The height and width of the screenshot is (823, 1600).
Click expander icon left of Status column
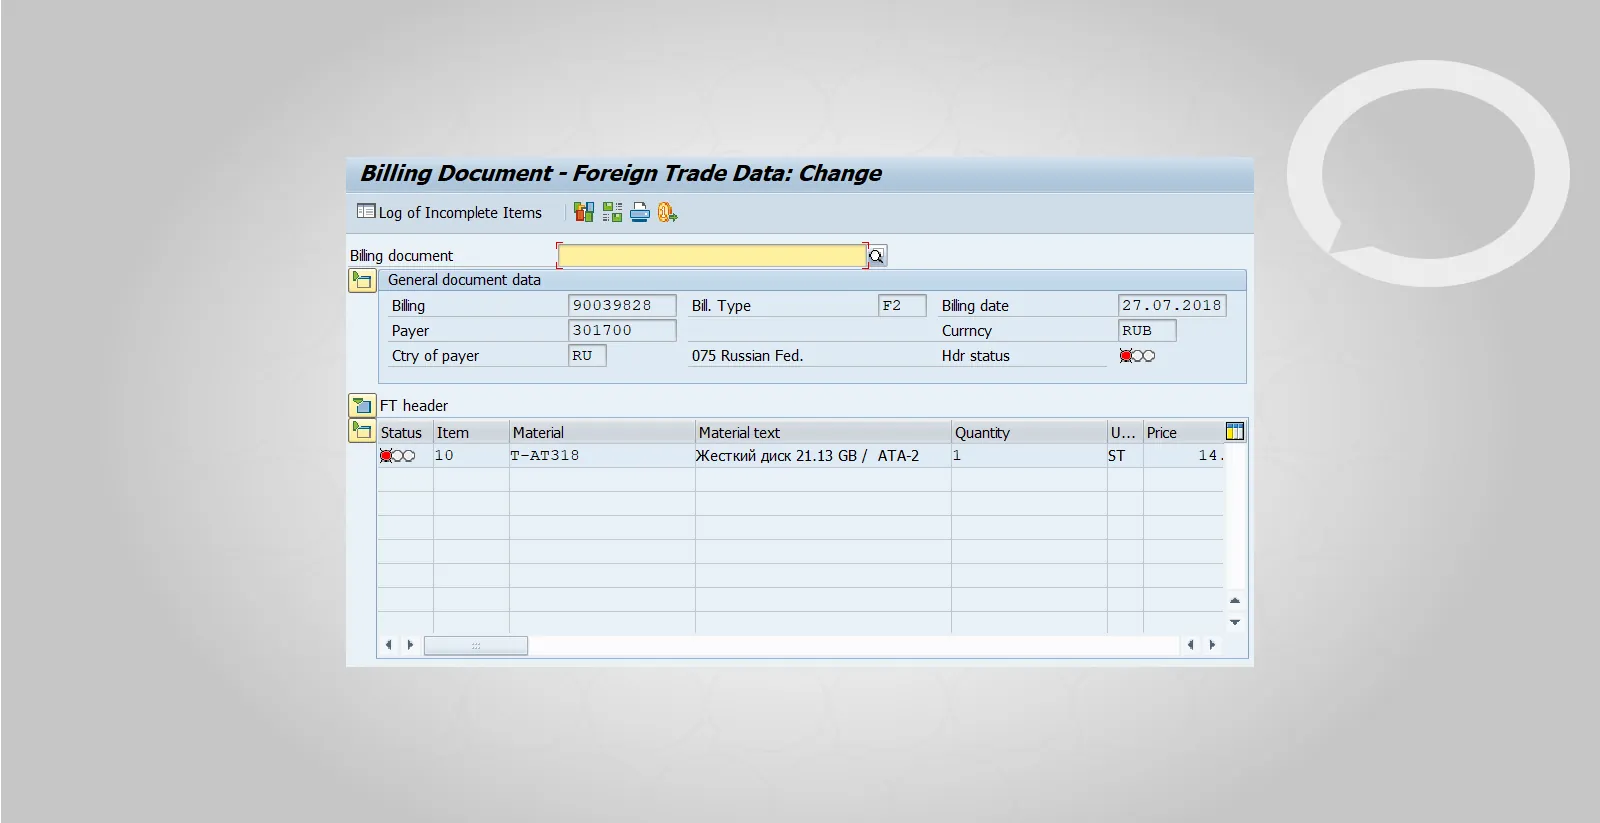pos(361,431)
